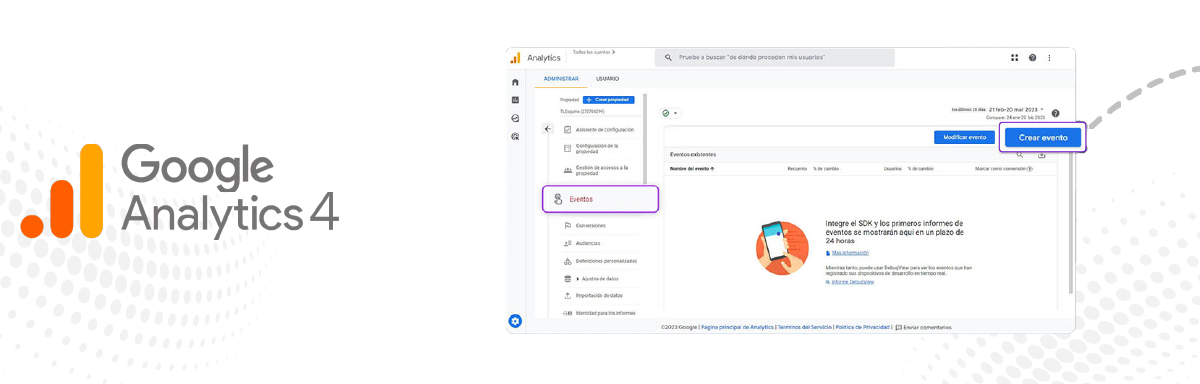The image size is (1200, 384).
Task: Switch to the USUARIO tab
Action: tap(608, 79)
